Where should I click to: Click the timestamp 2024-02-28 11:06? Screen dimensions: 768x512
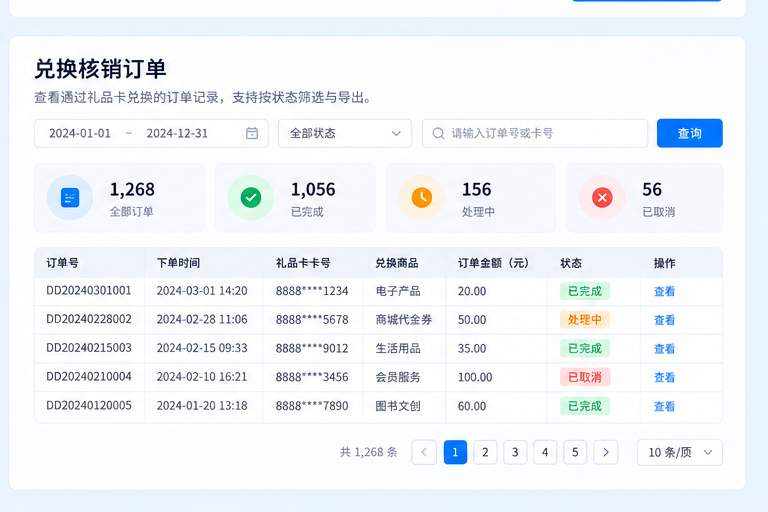point(202,319)
